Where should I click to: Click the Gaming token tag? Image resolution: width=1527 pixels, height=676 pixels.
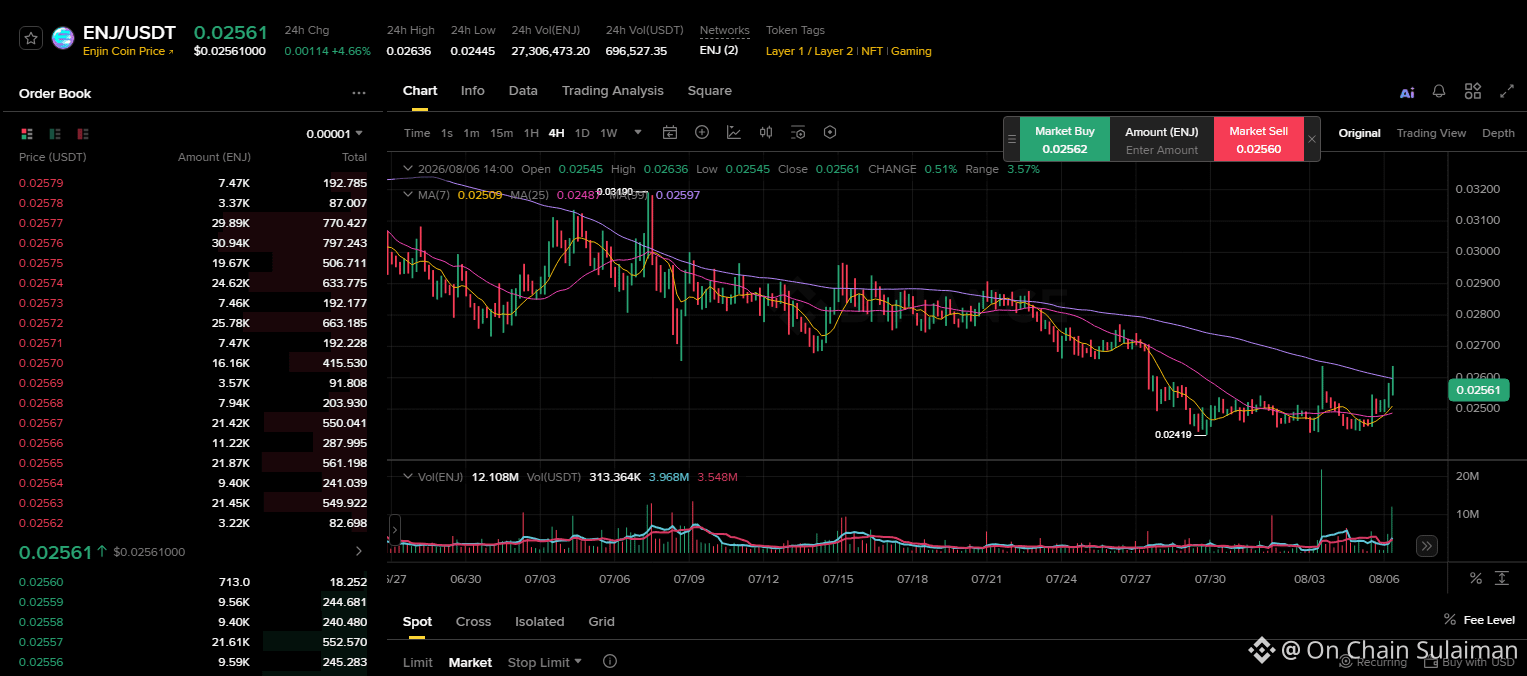point(911,51)
